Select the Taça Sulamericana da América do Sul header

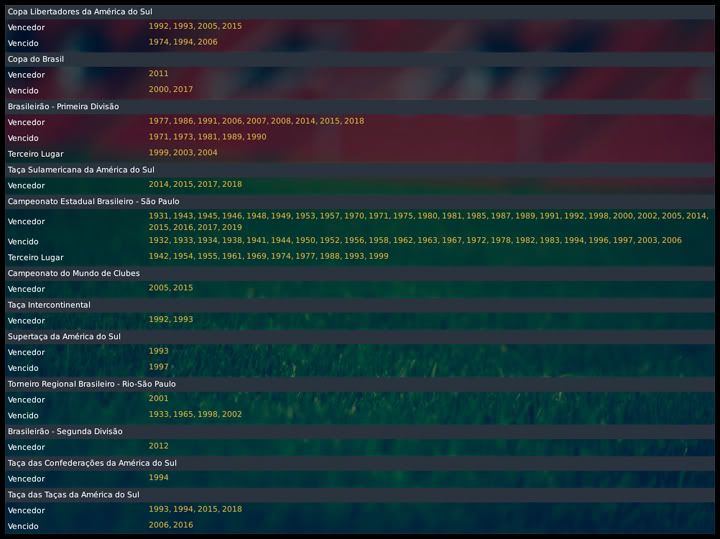(81, 169)
